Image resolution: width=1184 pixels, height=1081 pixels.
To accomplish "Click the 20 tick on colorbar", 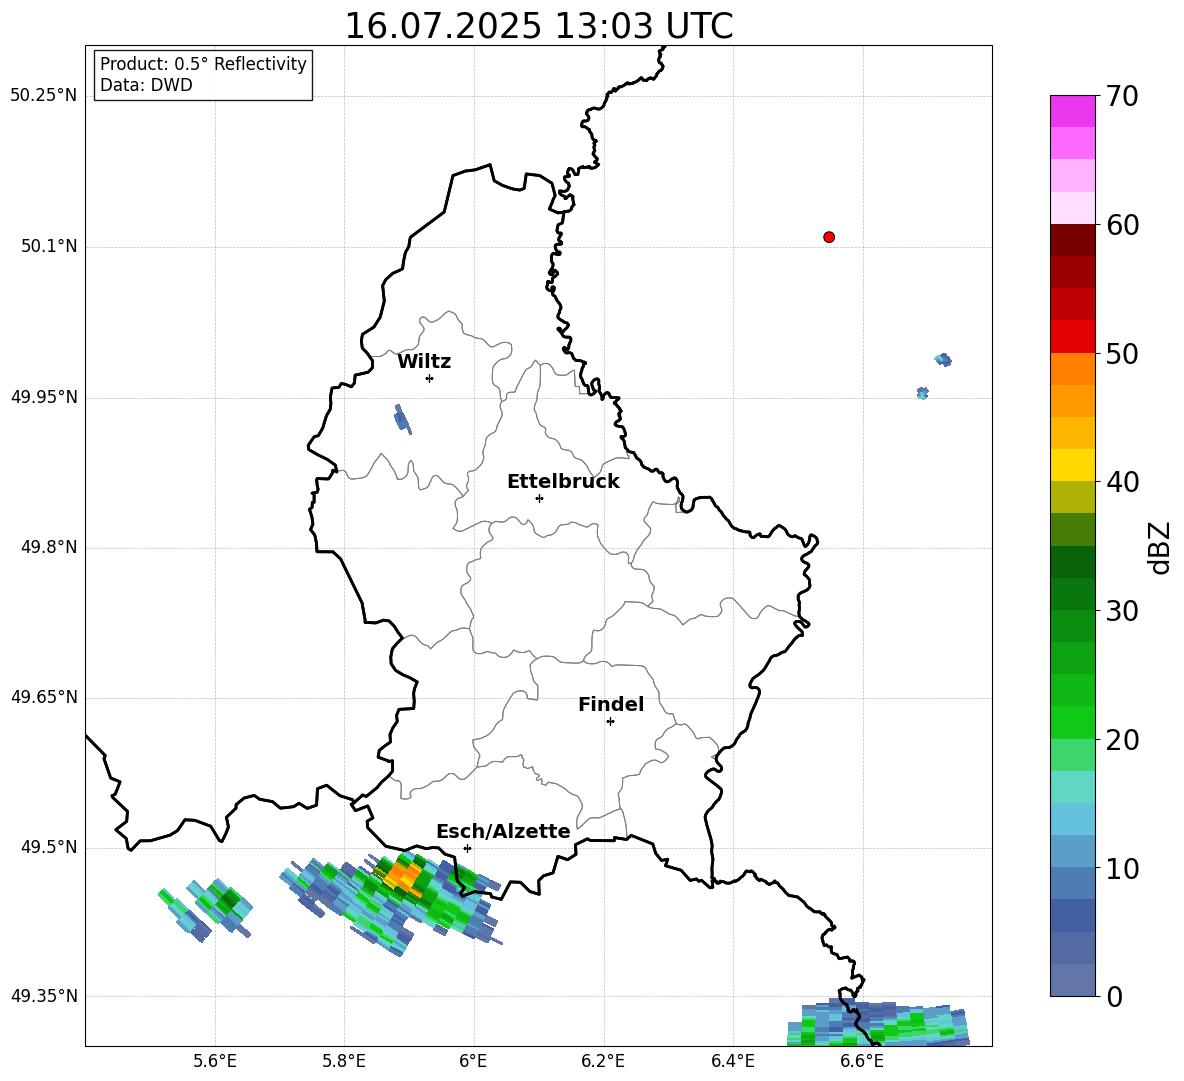I will [x=1122, y=740].
